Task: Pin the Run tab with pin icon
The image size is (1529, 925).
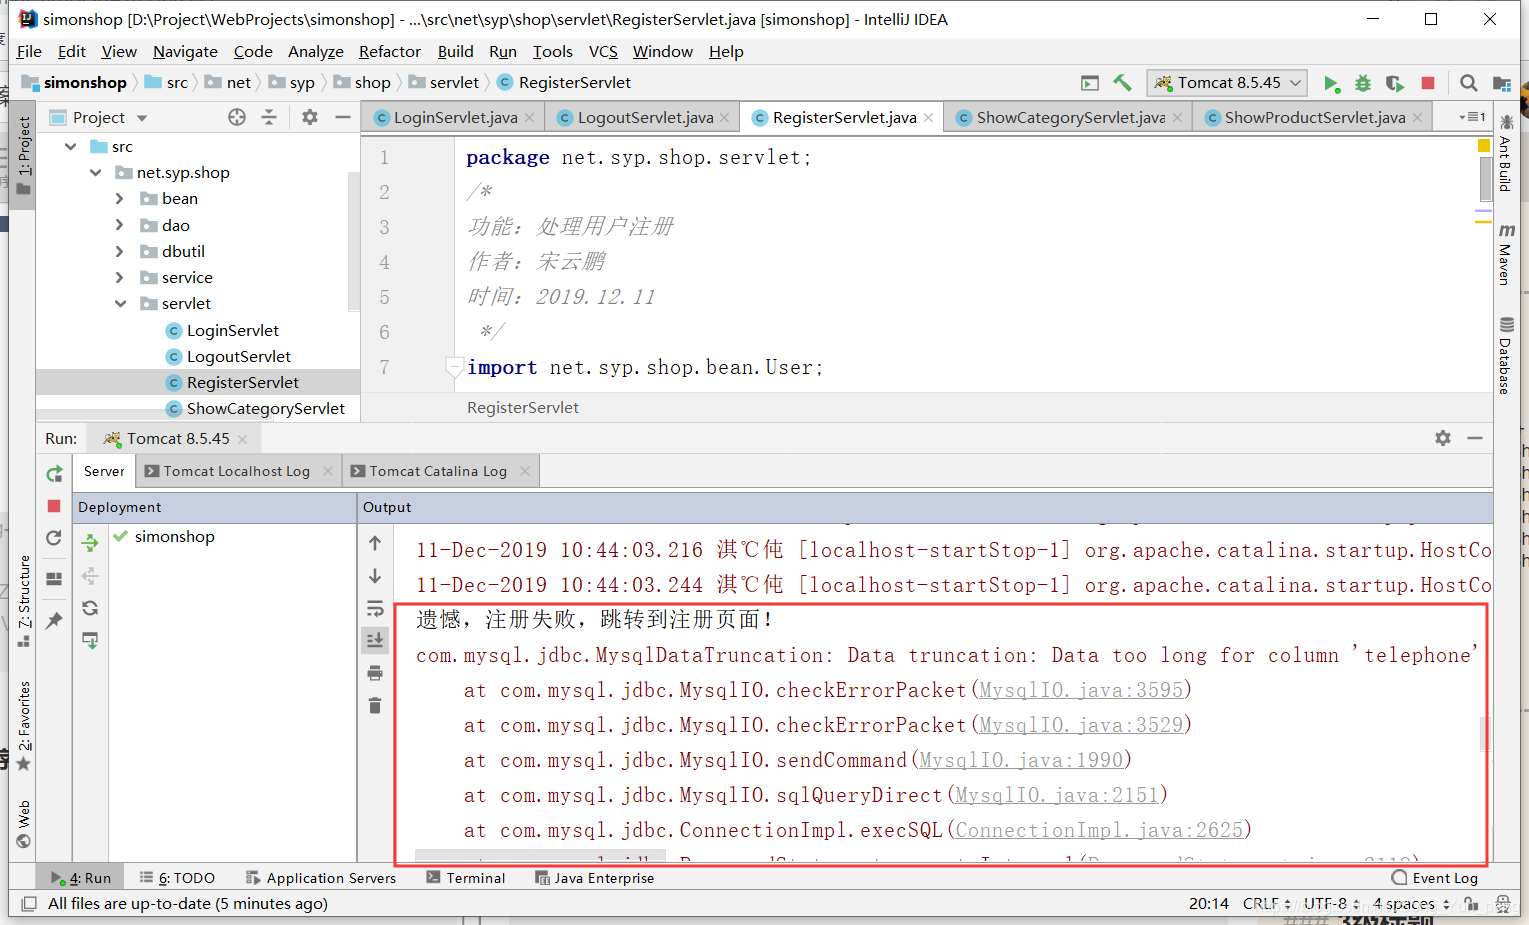Action: pos(54,620)
